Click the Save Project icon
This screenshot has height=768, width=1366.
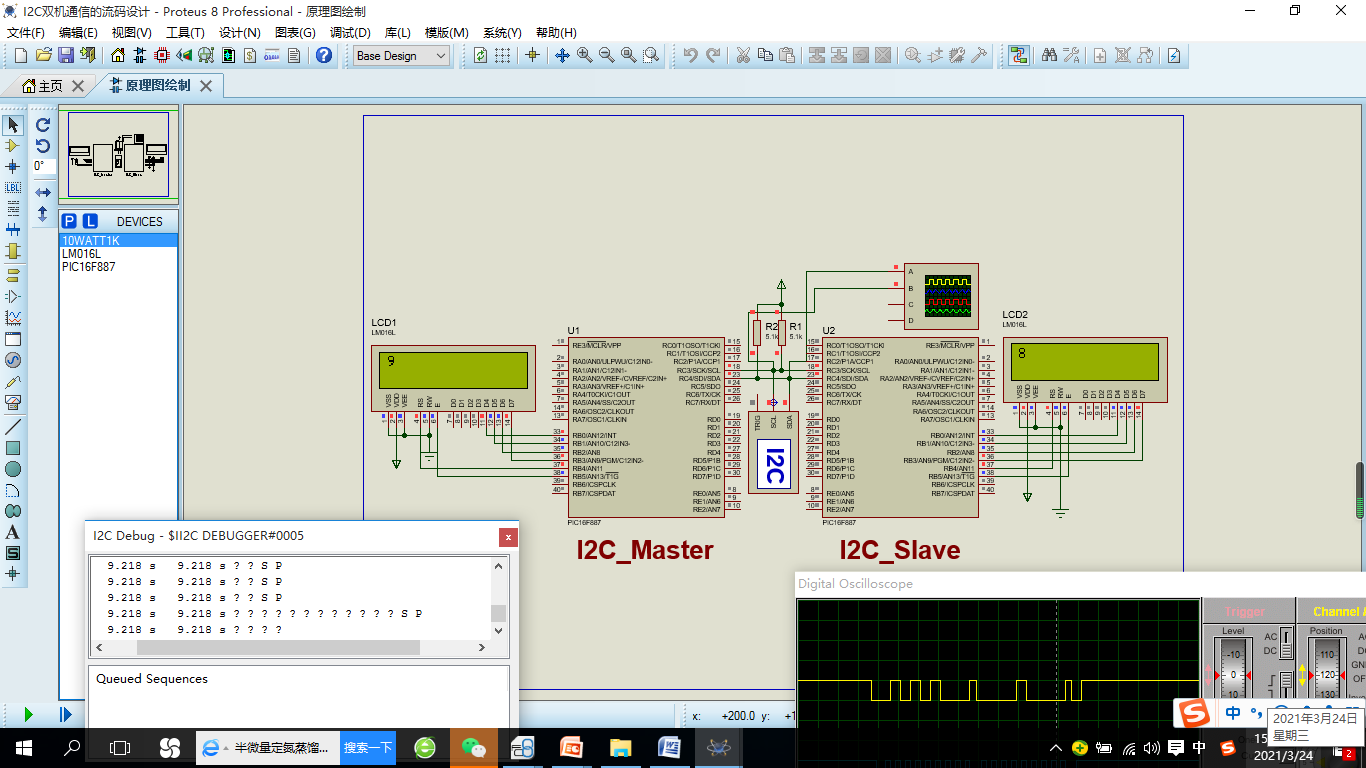[66, 56]
